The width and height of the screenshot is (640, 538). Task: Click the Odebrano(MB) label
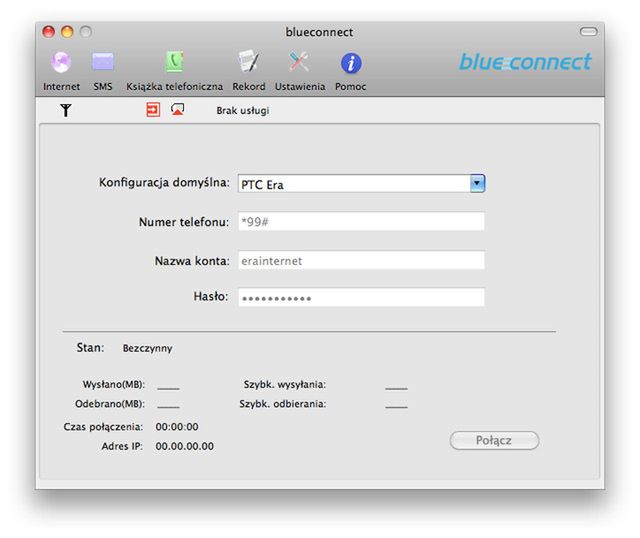(x=110, y=404)
